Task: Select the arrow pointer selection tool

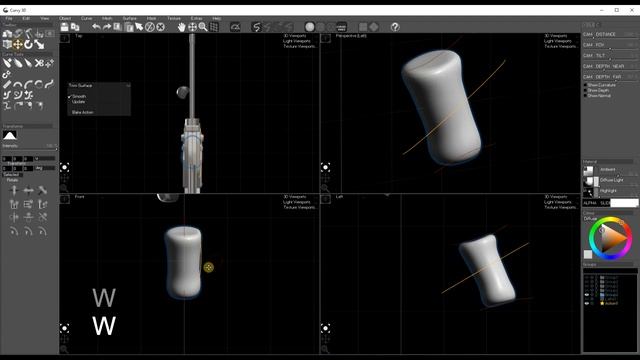Action: click(x=139, y=27)
